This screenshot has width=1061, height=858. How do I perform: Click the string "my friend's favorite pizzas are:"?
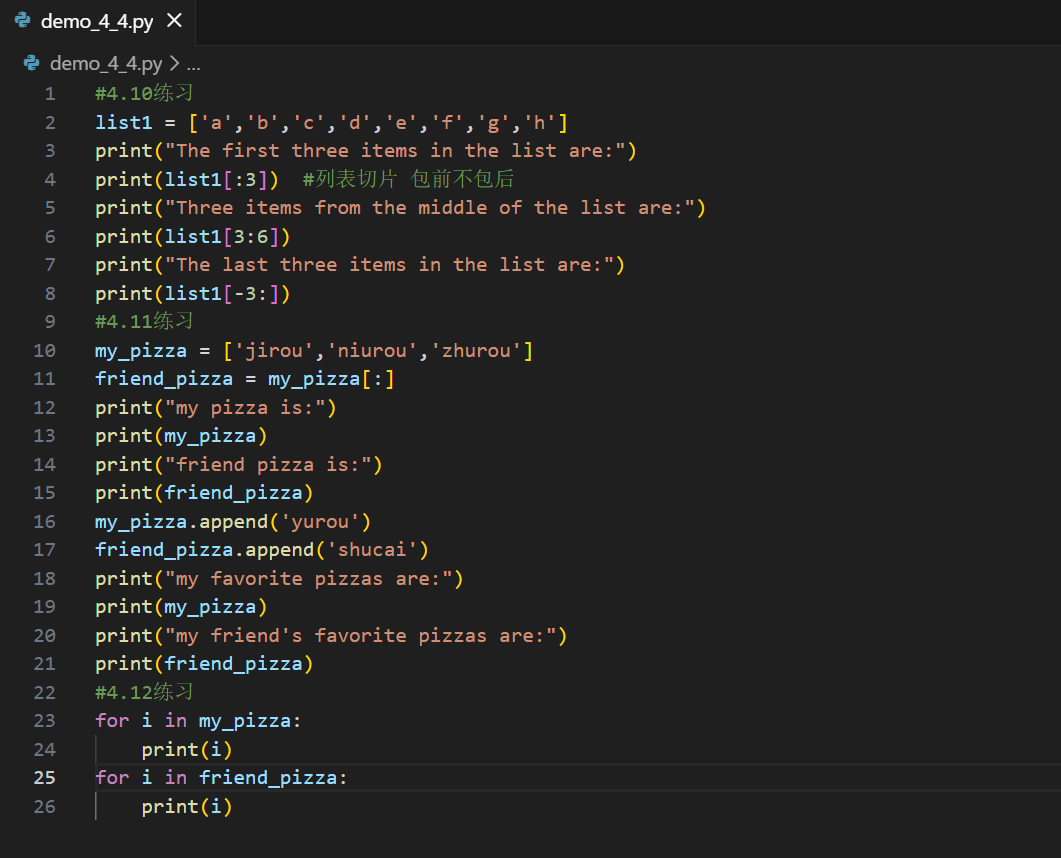click(360, 635)
